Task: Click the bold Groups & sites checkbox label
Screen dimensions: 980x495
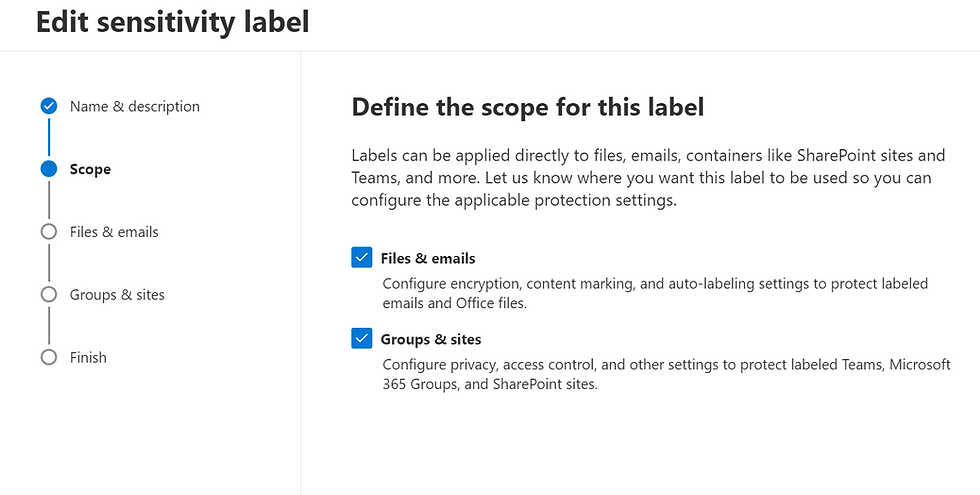Action: (x=431, y=339)
